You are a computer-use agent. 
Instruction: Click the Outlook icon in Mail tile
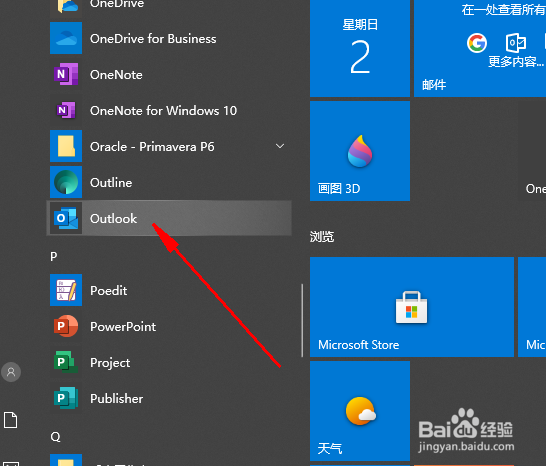pos(516,43)
